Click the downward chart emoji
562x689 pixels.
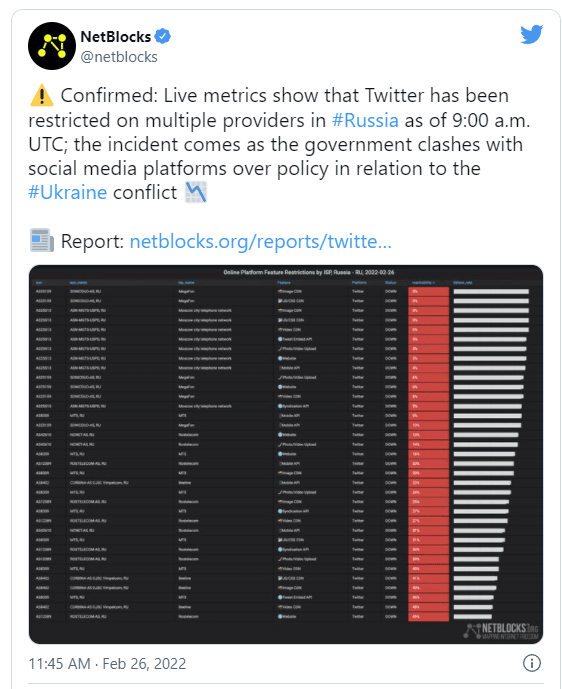point(196,192)
